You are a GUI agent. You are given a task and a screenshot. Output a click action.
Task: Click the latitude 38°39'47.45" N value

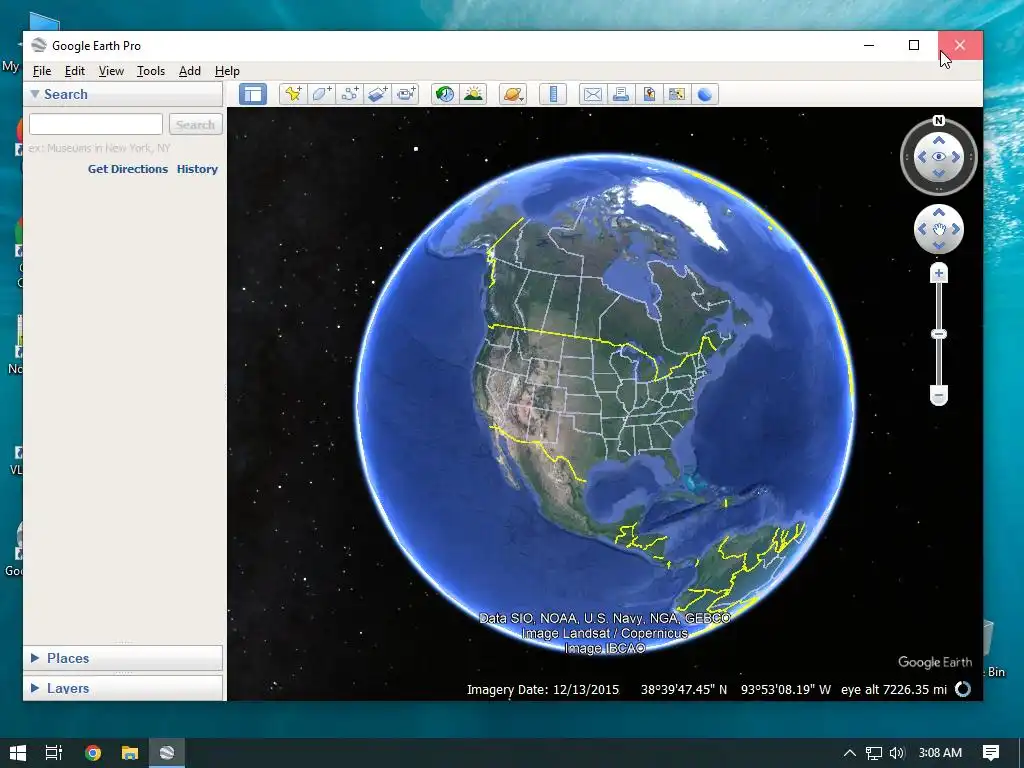coord(684,690)
